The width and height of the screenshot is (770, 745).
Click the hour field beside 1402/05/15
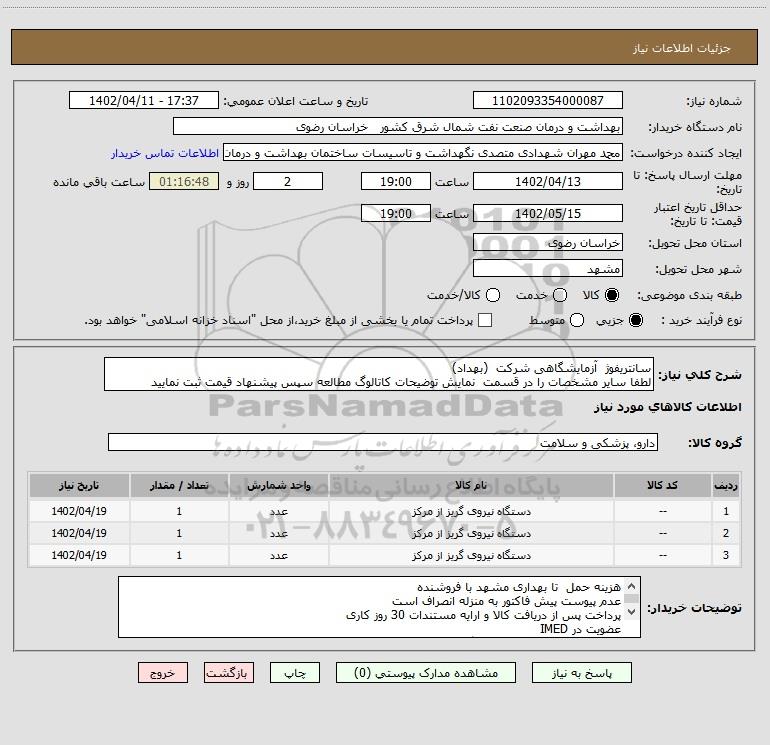pyautogui.click(x=396, y=213)
